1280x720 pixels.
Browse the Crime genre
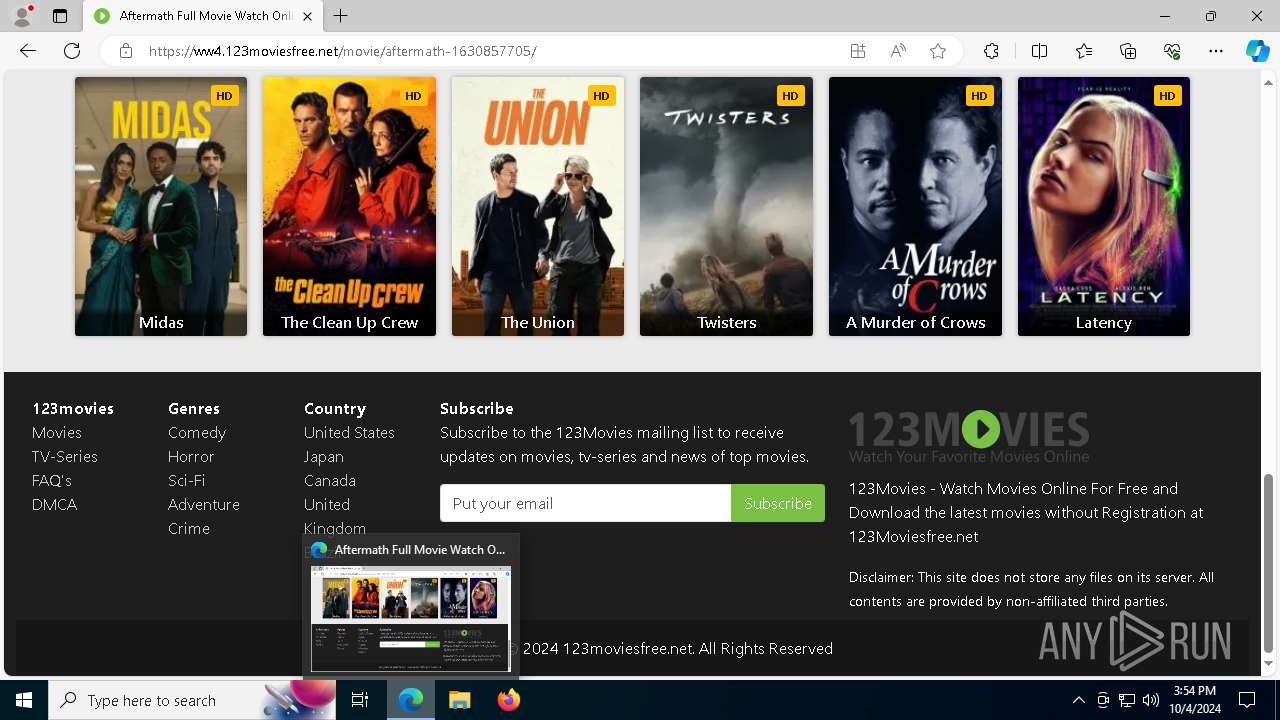pyautogui.click(x=189, y=528)
